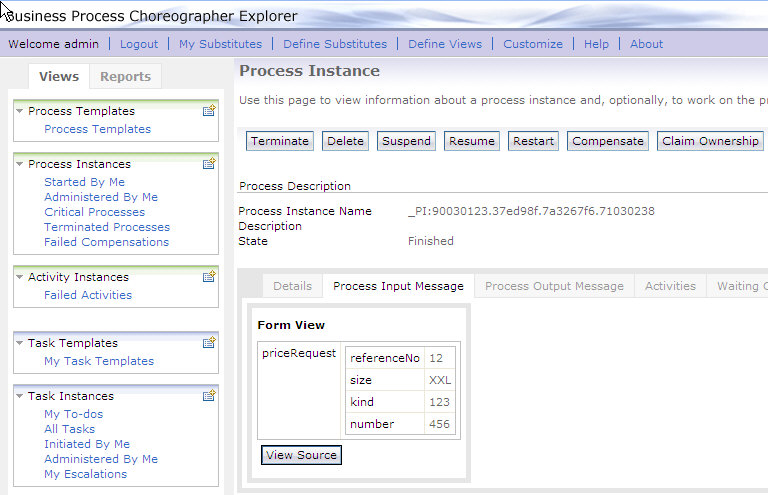Open the Define Substitutes link
This screenshot has height=495, width=768.
coord(335,44)
